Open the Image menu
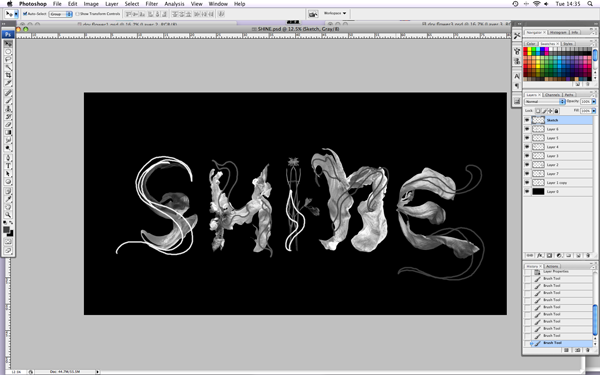Image resolution: width=600 pixels, height=375 pixels. (x=91, y=4)
